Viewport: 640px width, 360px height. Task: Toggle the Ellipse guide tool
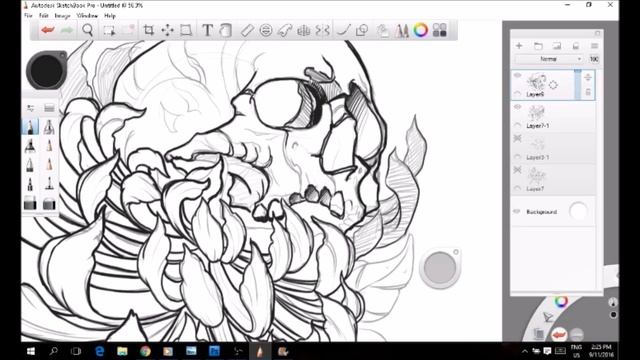(266, 30)
